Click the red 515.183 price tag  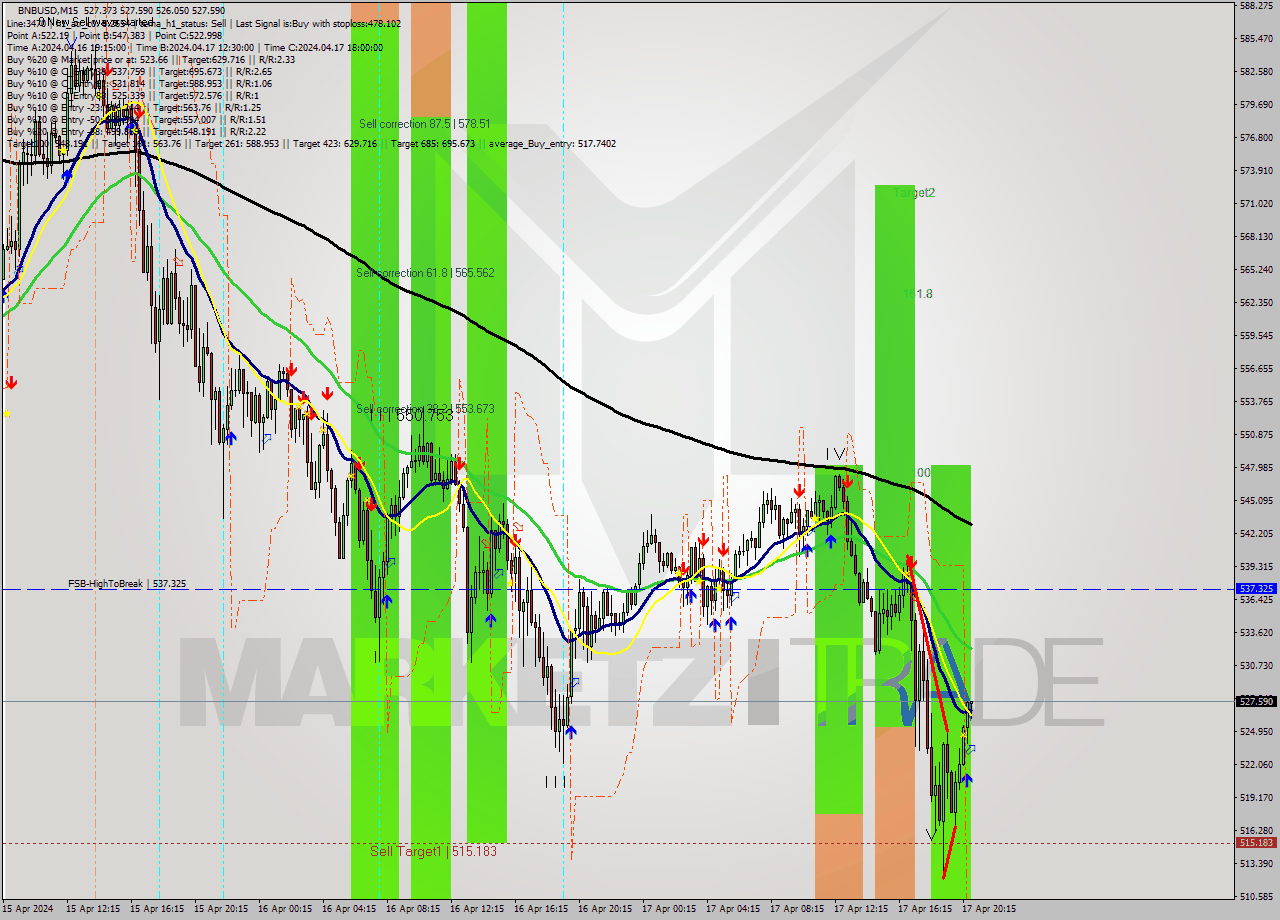point(1256,843)
